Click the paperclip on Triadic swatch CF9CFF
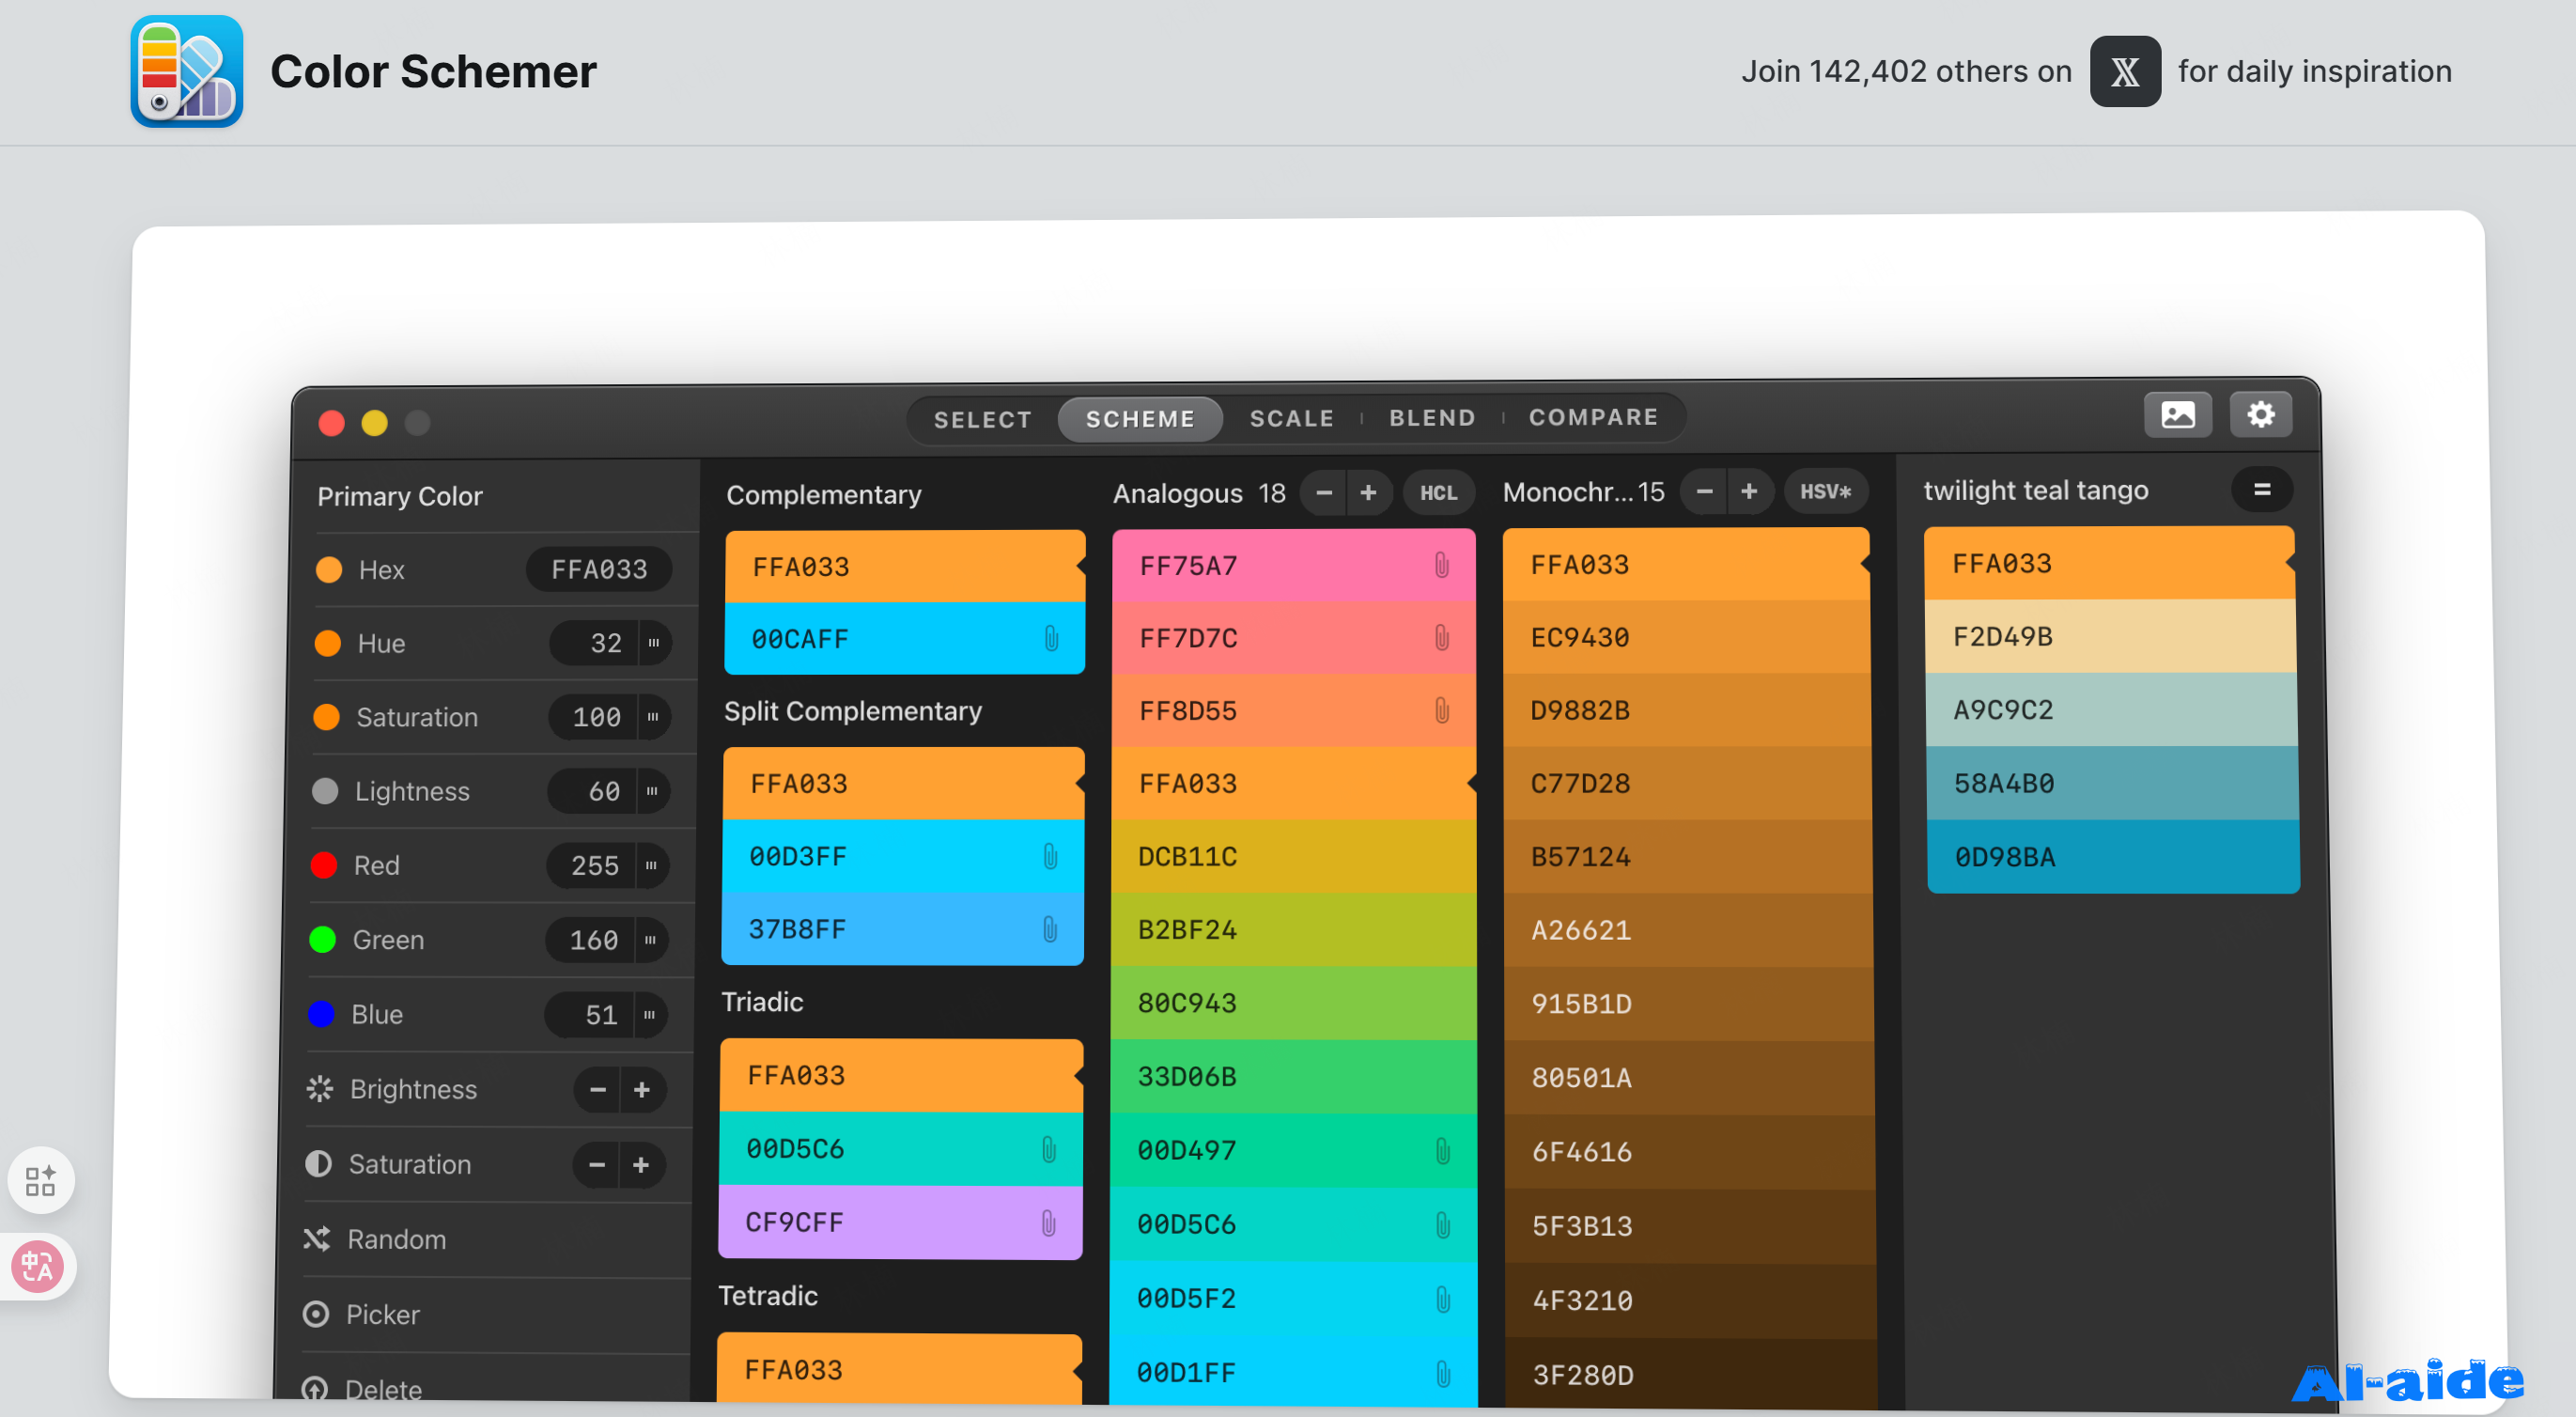2576x1417 pixels. click(x=1048, y=1223)
